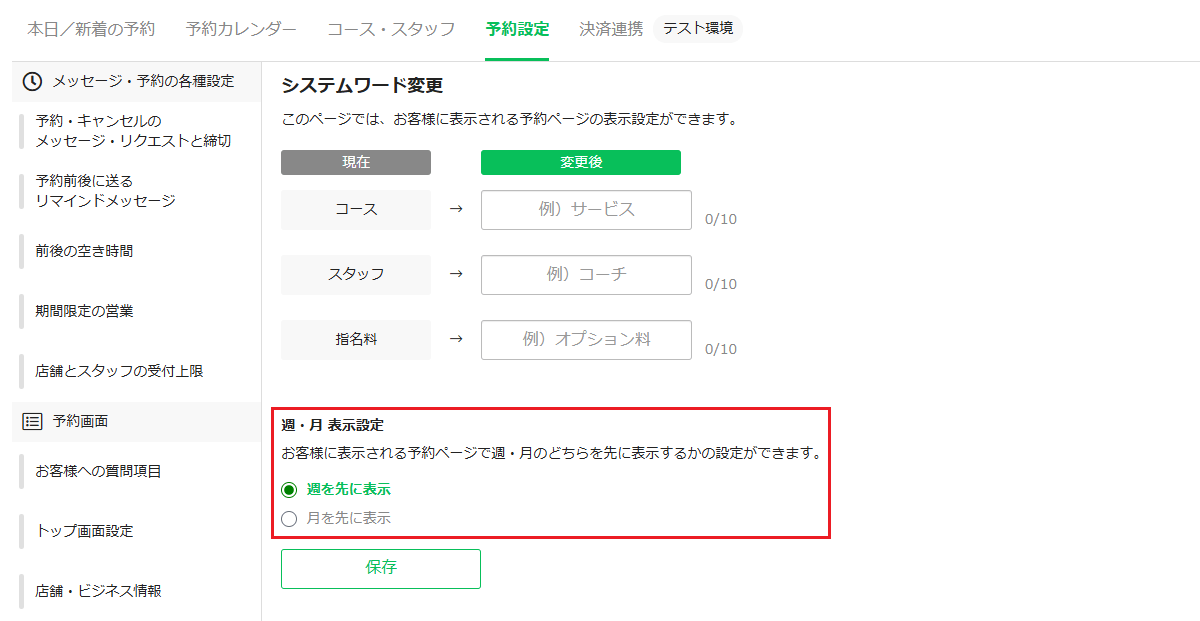Viewport: 1200px width, 621px height.
Task: Open the 本日/新着の予約 tab
Action: pos(91,29)
